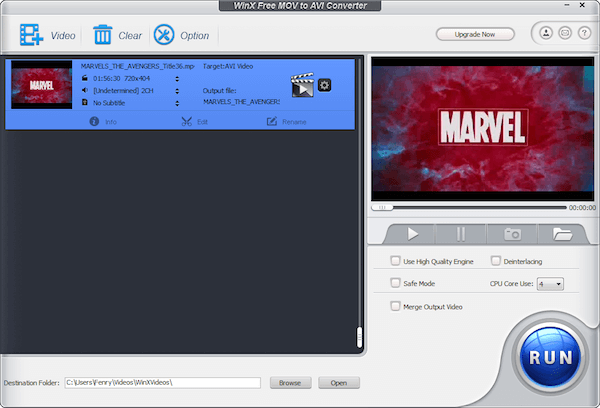This screenshot has height=408, width=600.
Task: Open output settings gear for the video
Action: pyautogui.click(x=324, y=85)
